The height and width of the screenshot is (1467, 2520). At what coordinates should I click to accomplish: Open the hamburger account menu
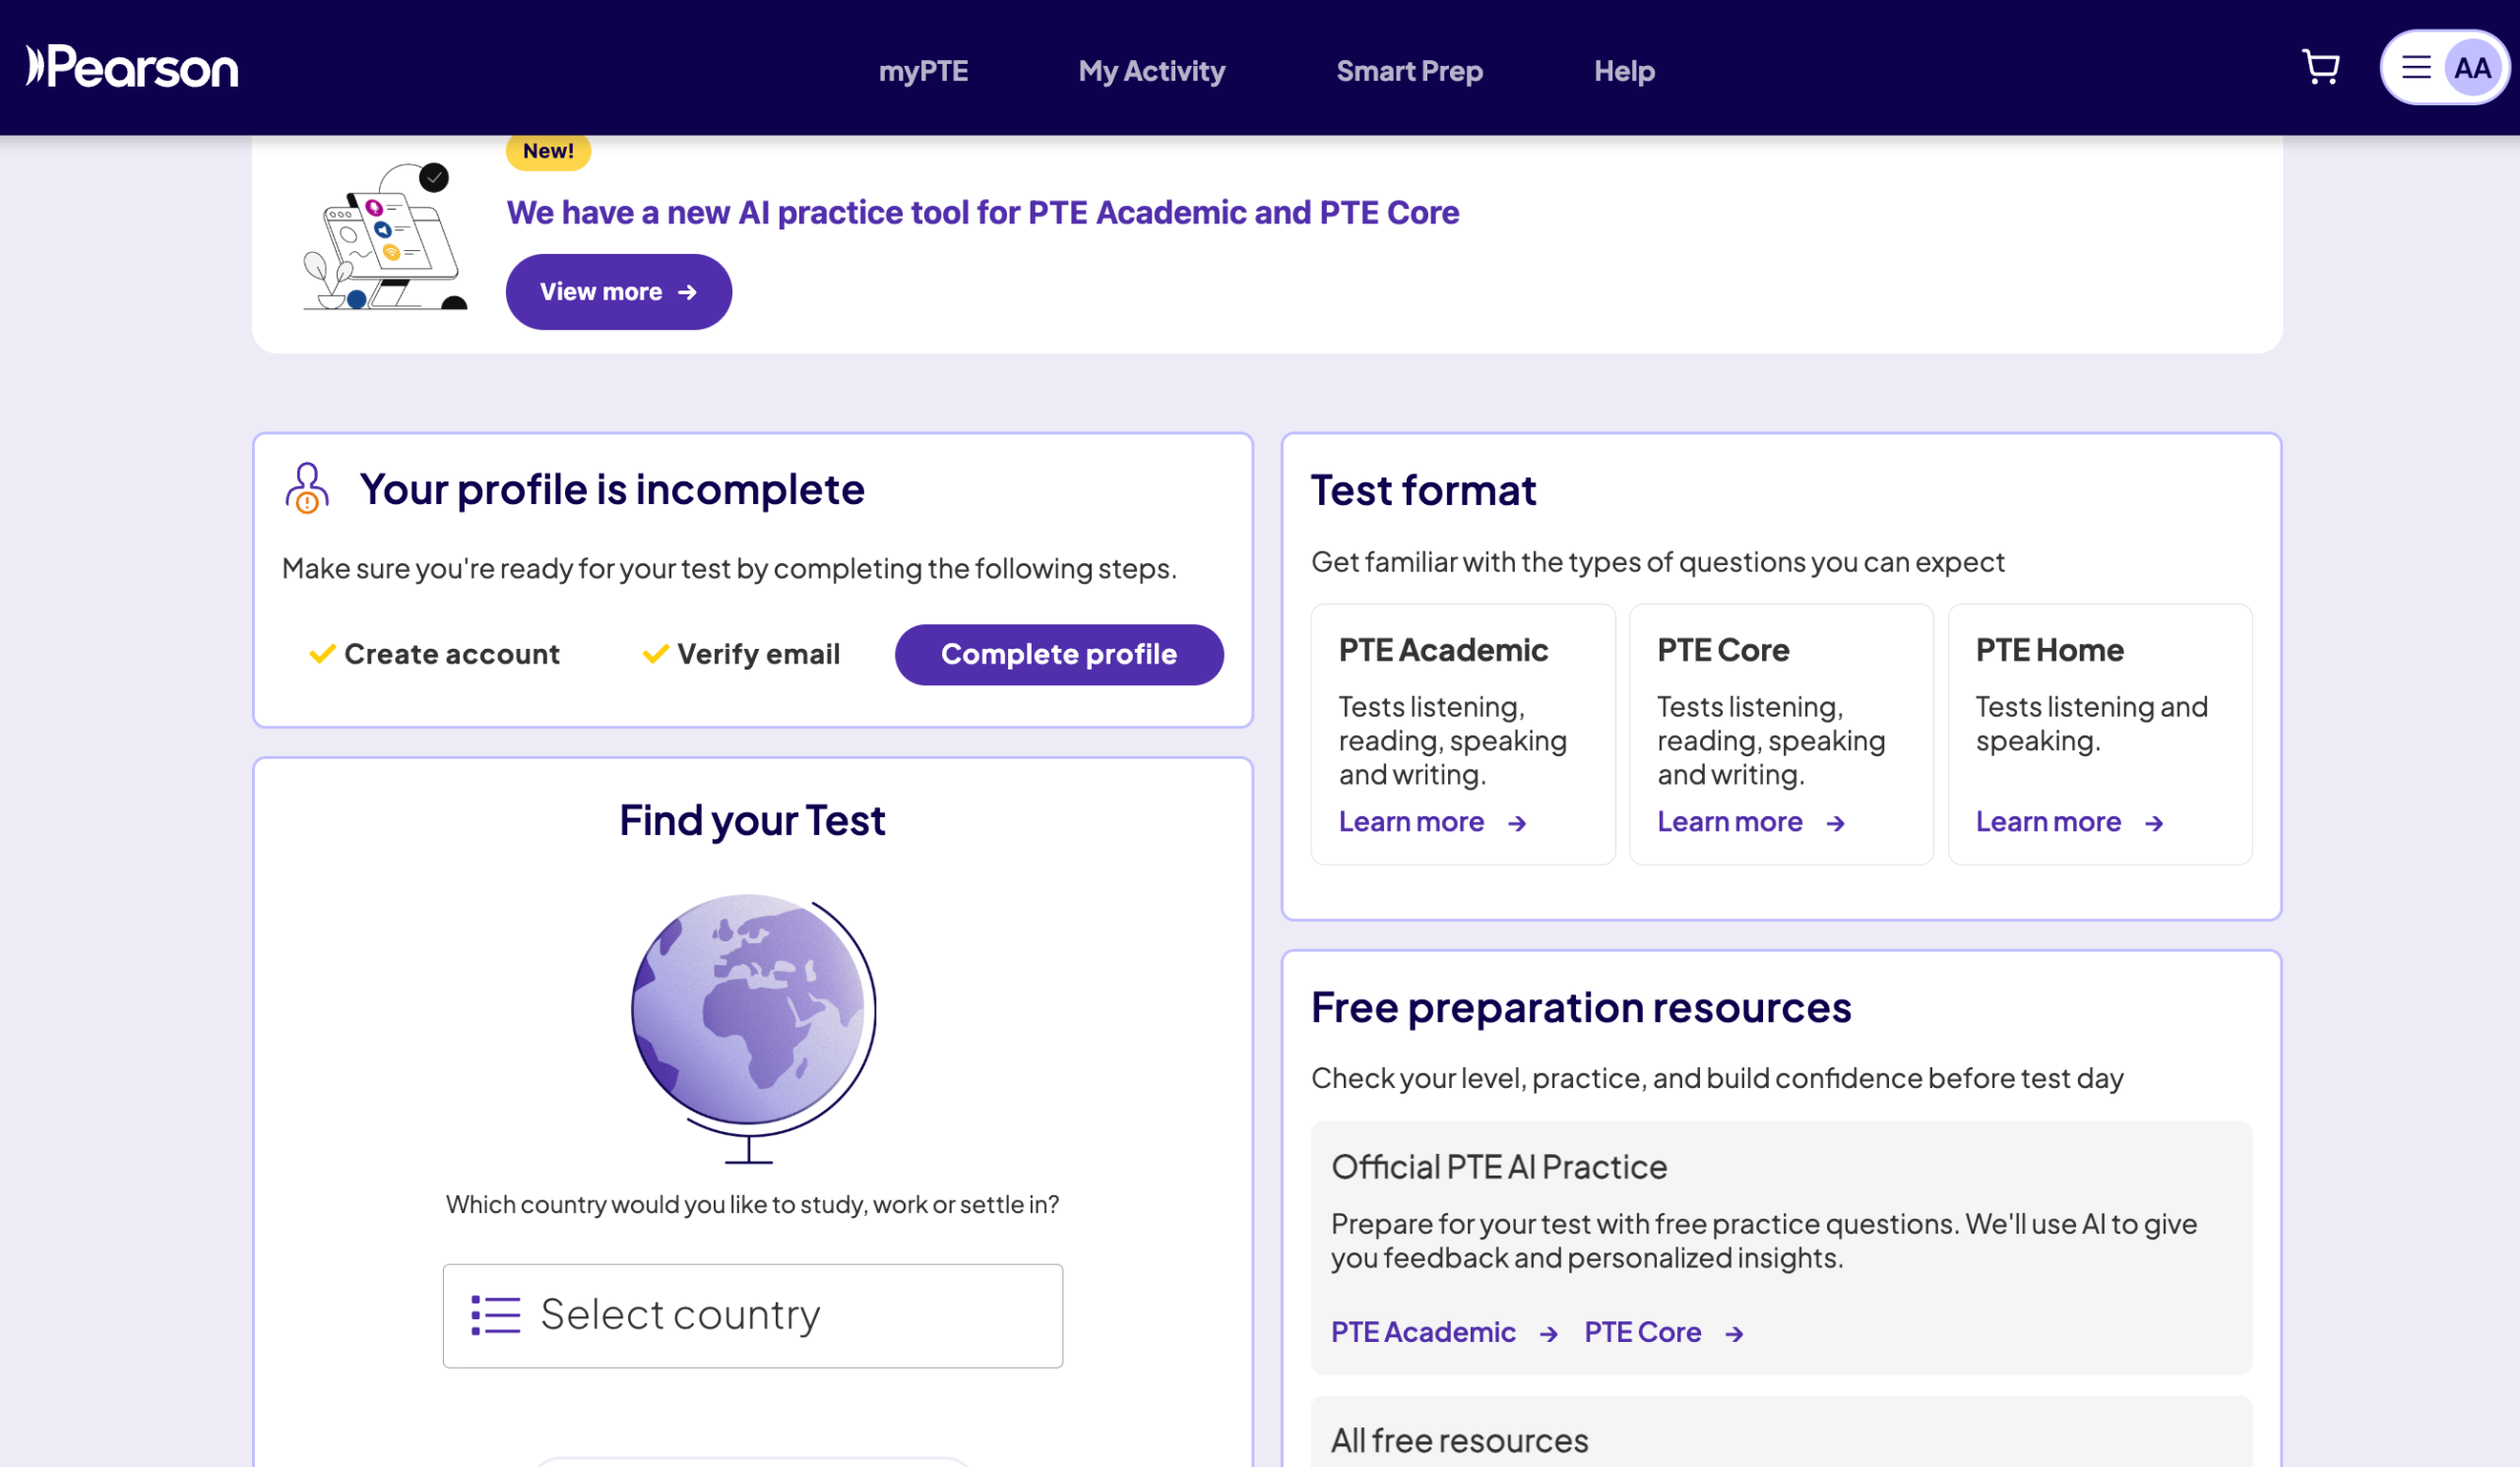click(2416, 67)
